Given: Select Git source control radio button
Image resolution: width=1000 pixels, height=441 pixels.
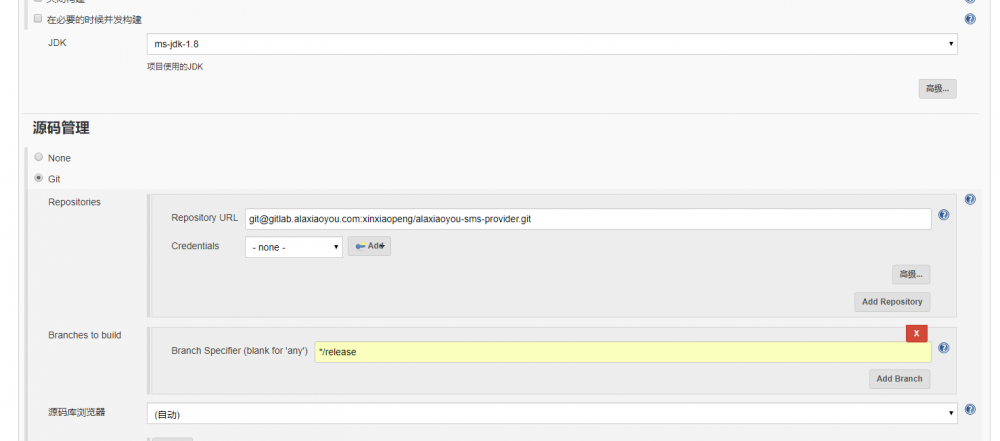Looking at the screenshot, I should (x=39, y=178).
